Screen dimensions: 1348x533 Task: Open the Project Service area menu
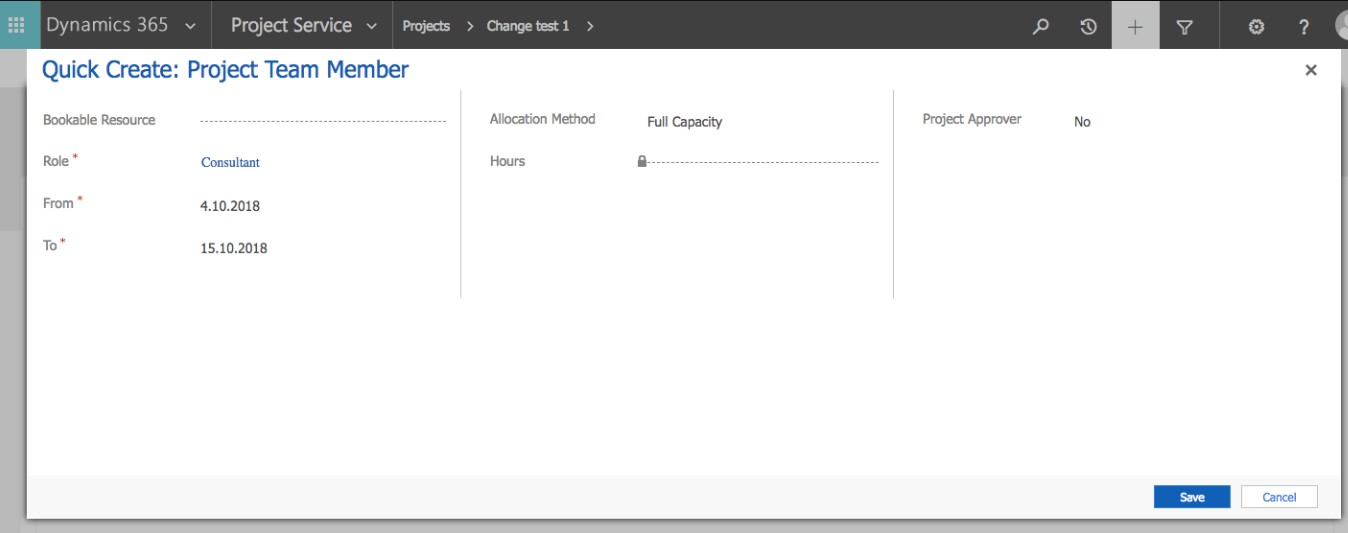[x=291, y=26]
